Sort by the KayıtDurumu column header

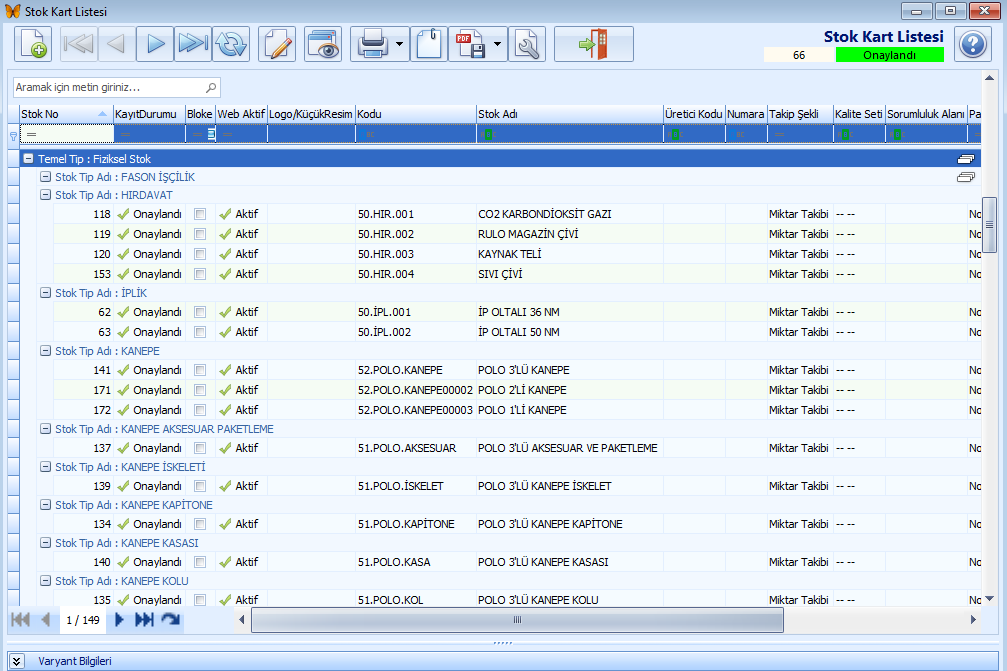coord(149,114)
